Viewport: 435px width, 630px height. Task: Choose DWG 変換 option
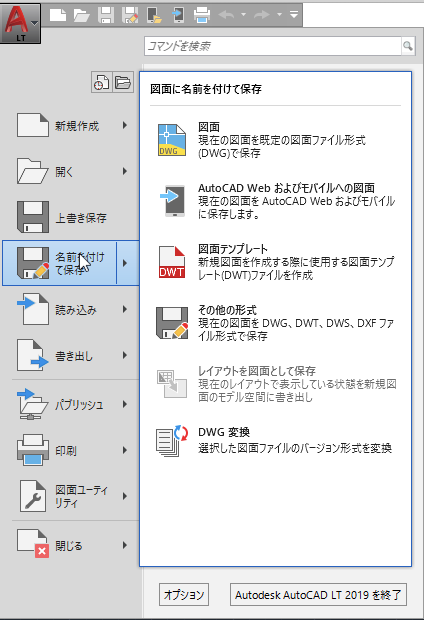coord(276,440)
